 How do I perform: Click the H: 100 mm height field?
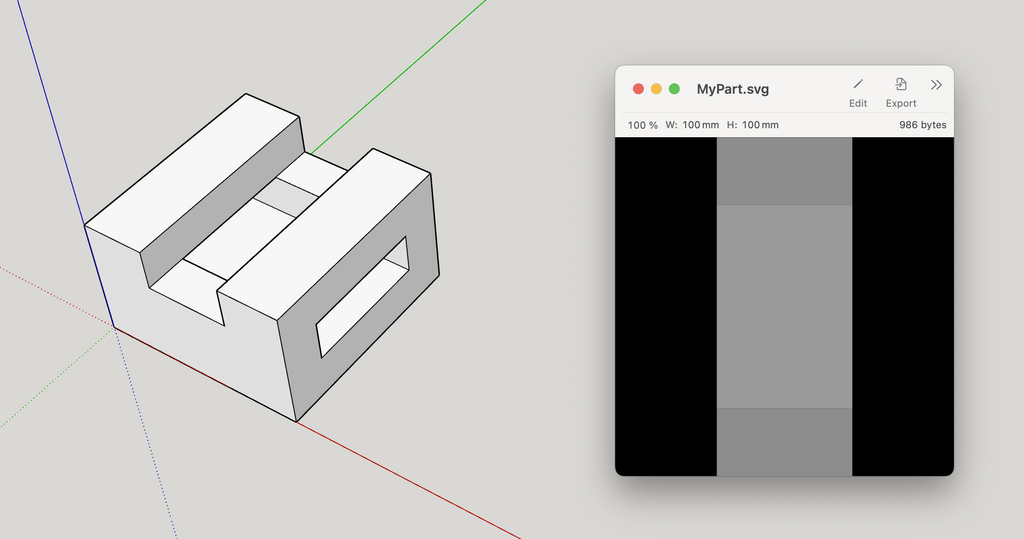752,125
